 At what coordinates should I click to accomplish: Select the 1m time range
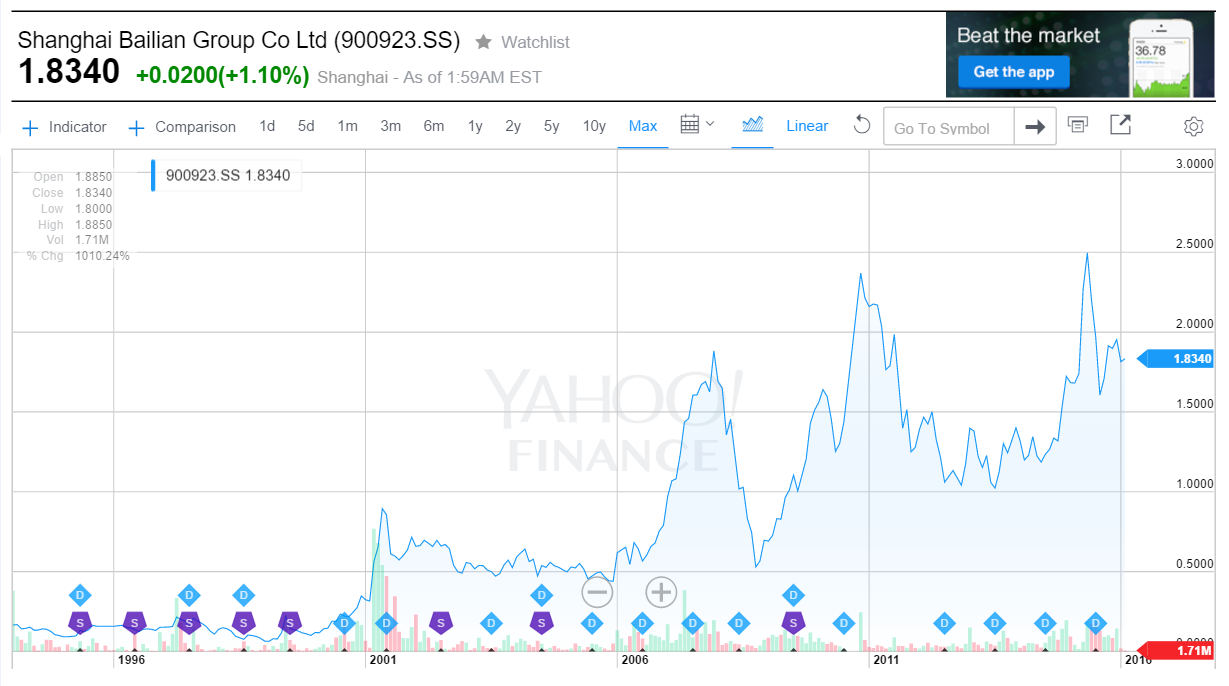tap(347, 126)
